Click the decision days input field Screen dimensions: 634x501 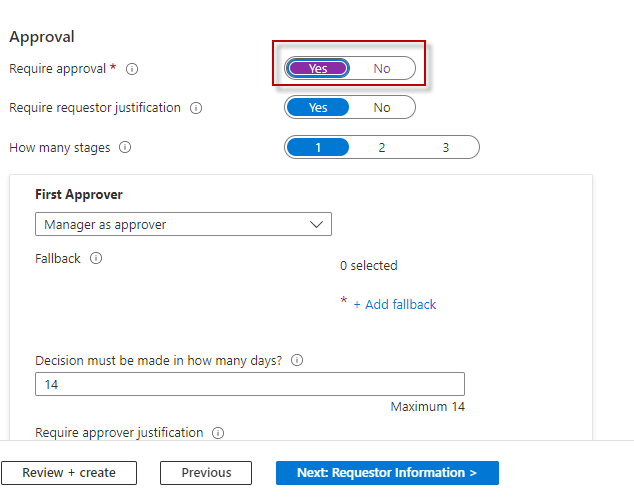tap(250, 384)
